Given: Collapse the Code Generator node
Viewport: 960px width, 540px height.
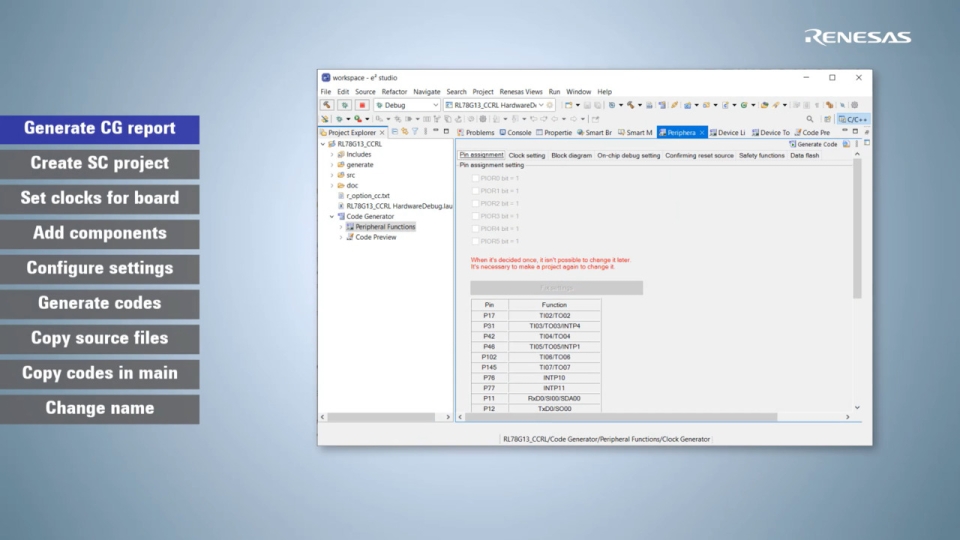Looking at the screenshot, I should click(332, 217).
